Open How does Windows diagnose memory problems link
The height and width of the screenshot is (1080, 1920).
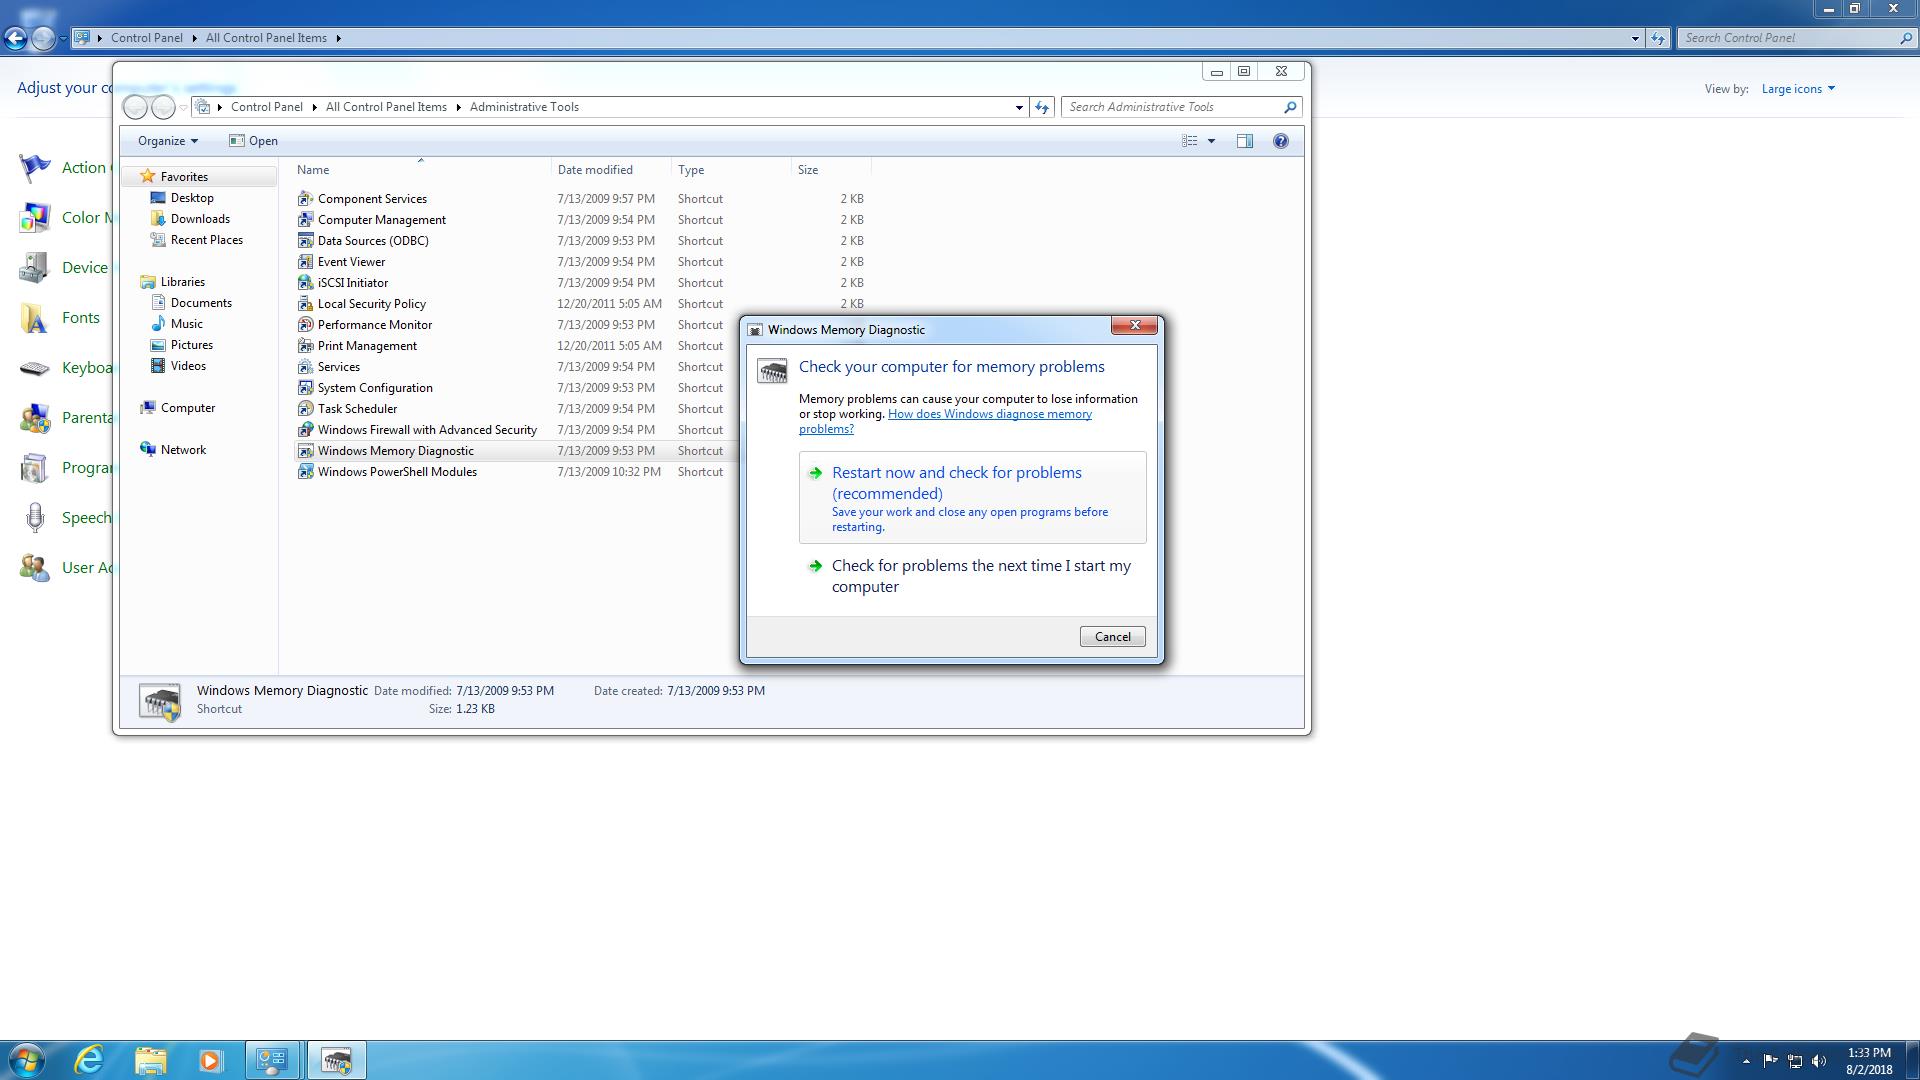pyautogui.click(x=945, y=421)
